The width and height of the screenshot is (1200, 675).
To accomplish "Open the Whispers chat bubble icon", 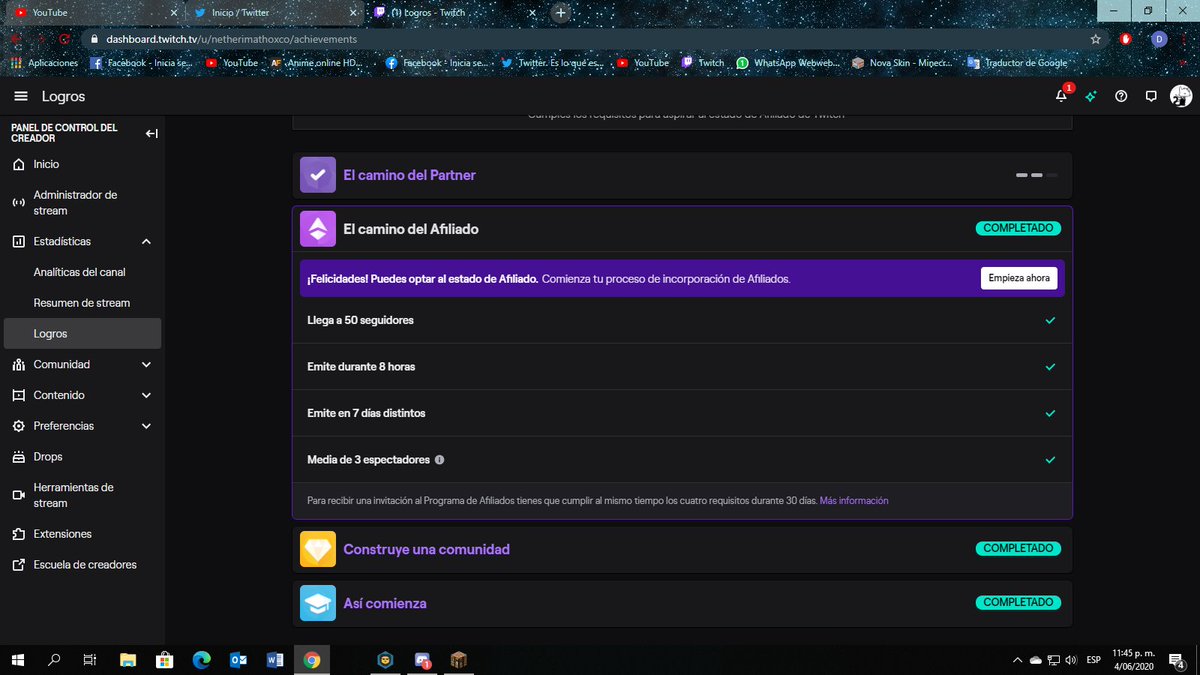I will pos(1150,96).
